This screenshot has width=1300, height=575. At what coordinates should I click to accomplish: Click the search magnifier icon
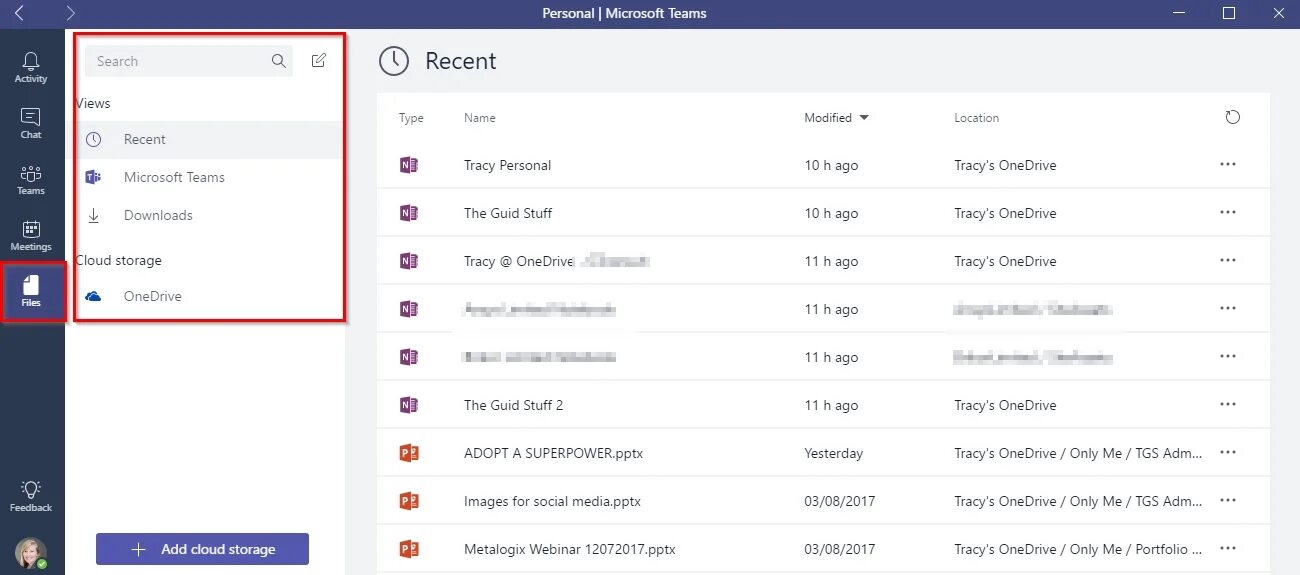coord(279,61)
